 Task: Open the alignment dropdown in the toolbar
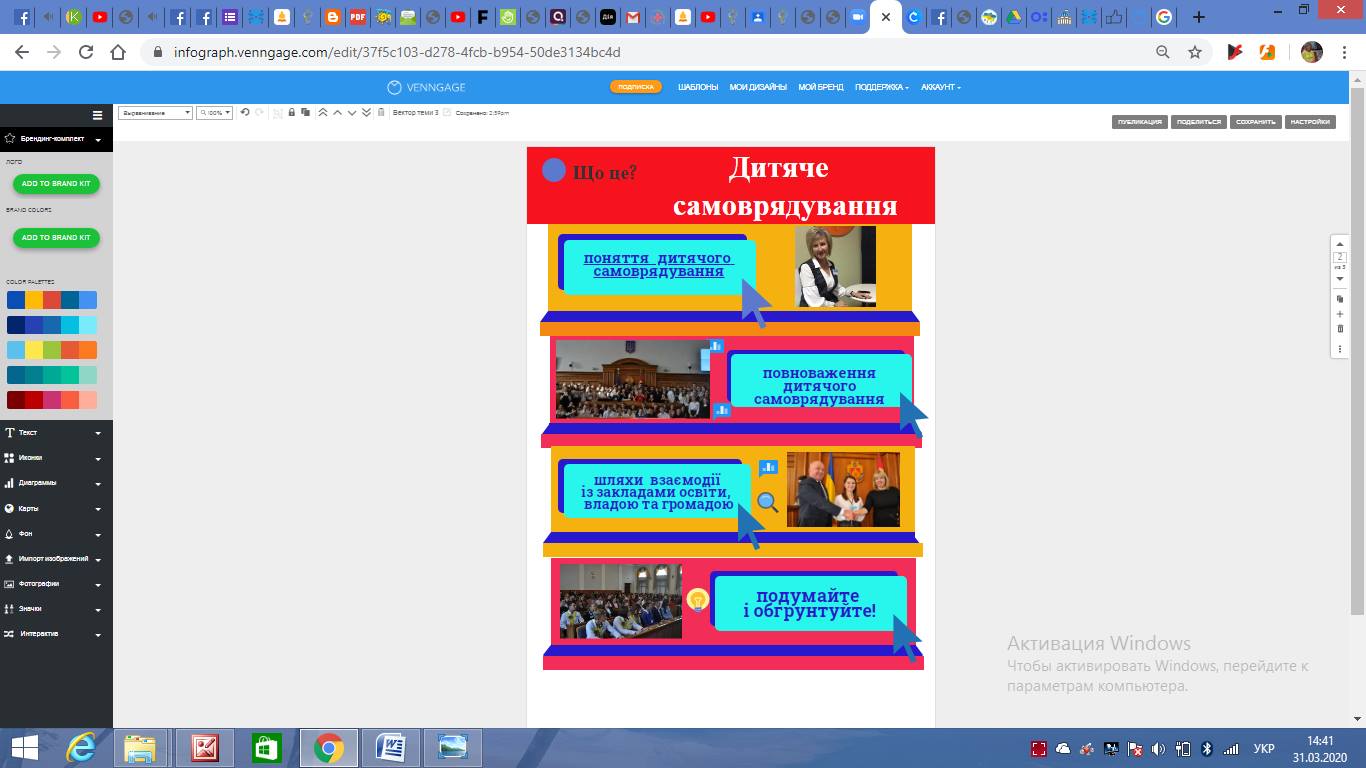155,113
